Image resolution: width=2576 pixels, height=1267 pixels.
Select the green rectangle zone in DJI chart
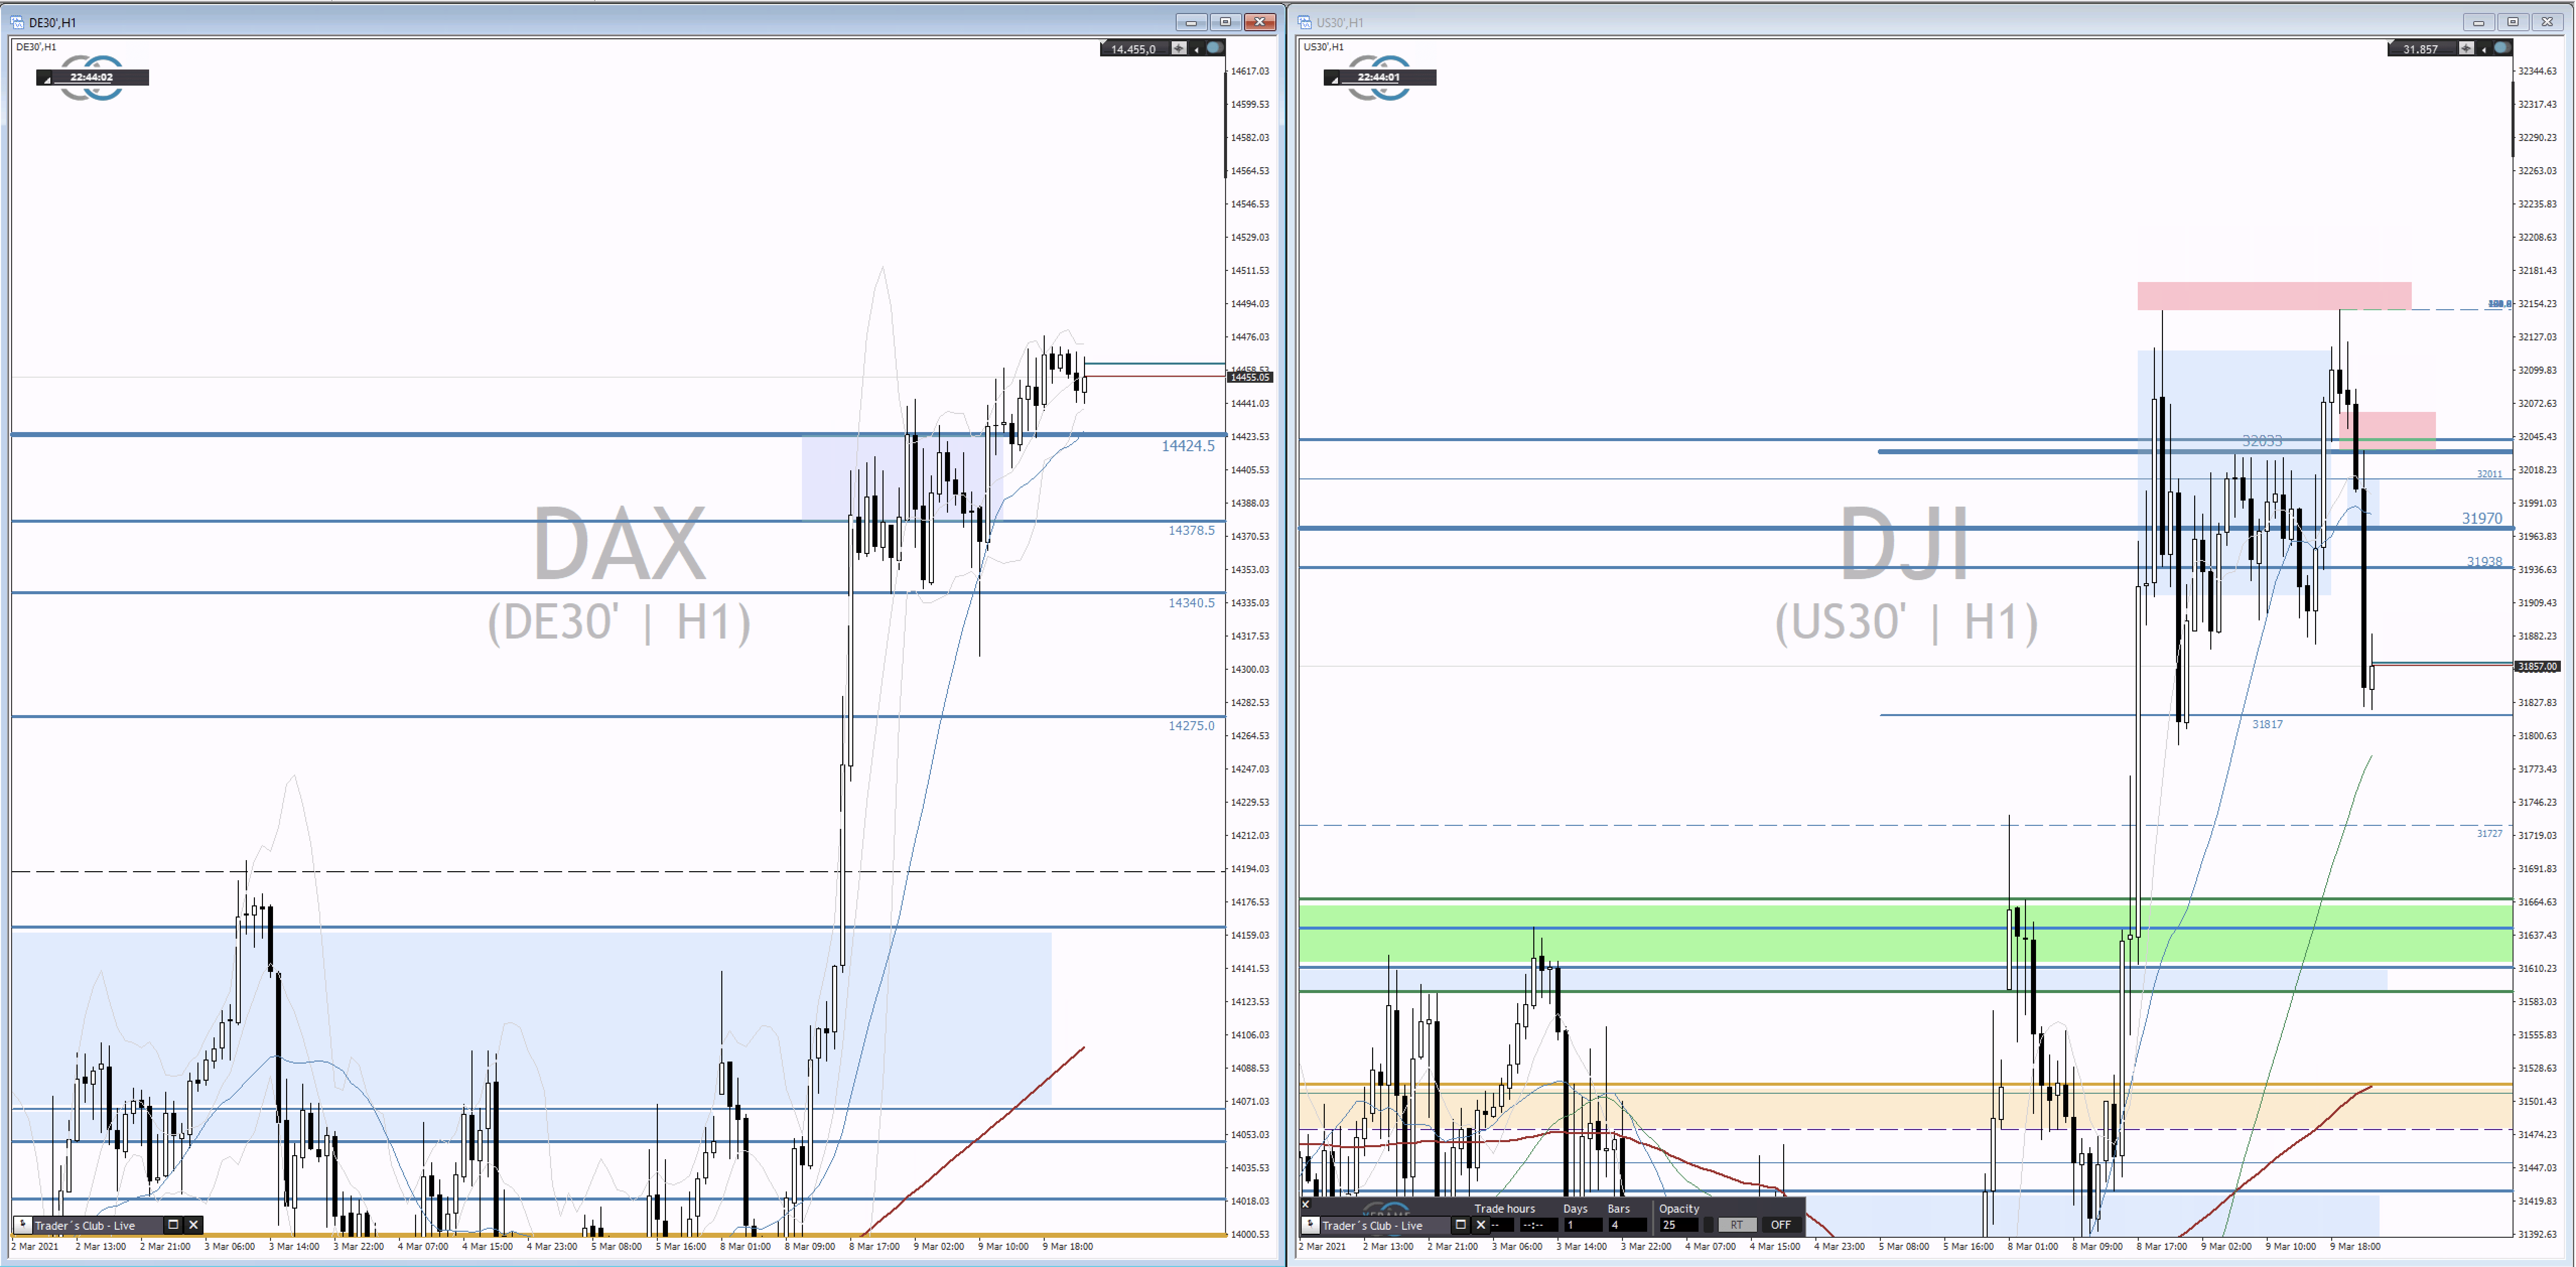pos(1906,933)
